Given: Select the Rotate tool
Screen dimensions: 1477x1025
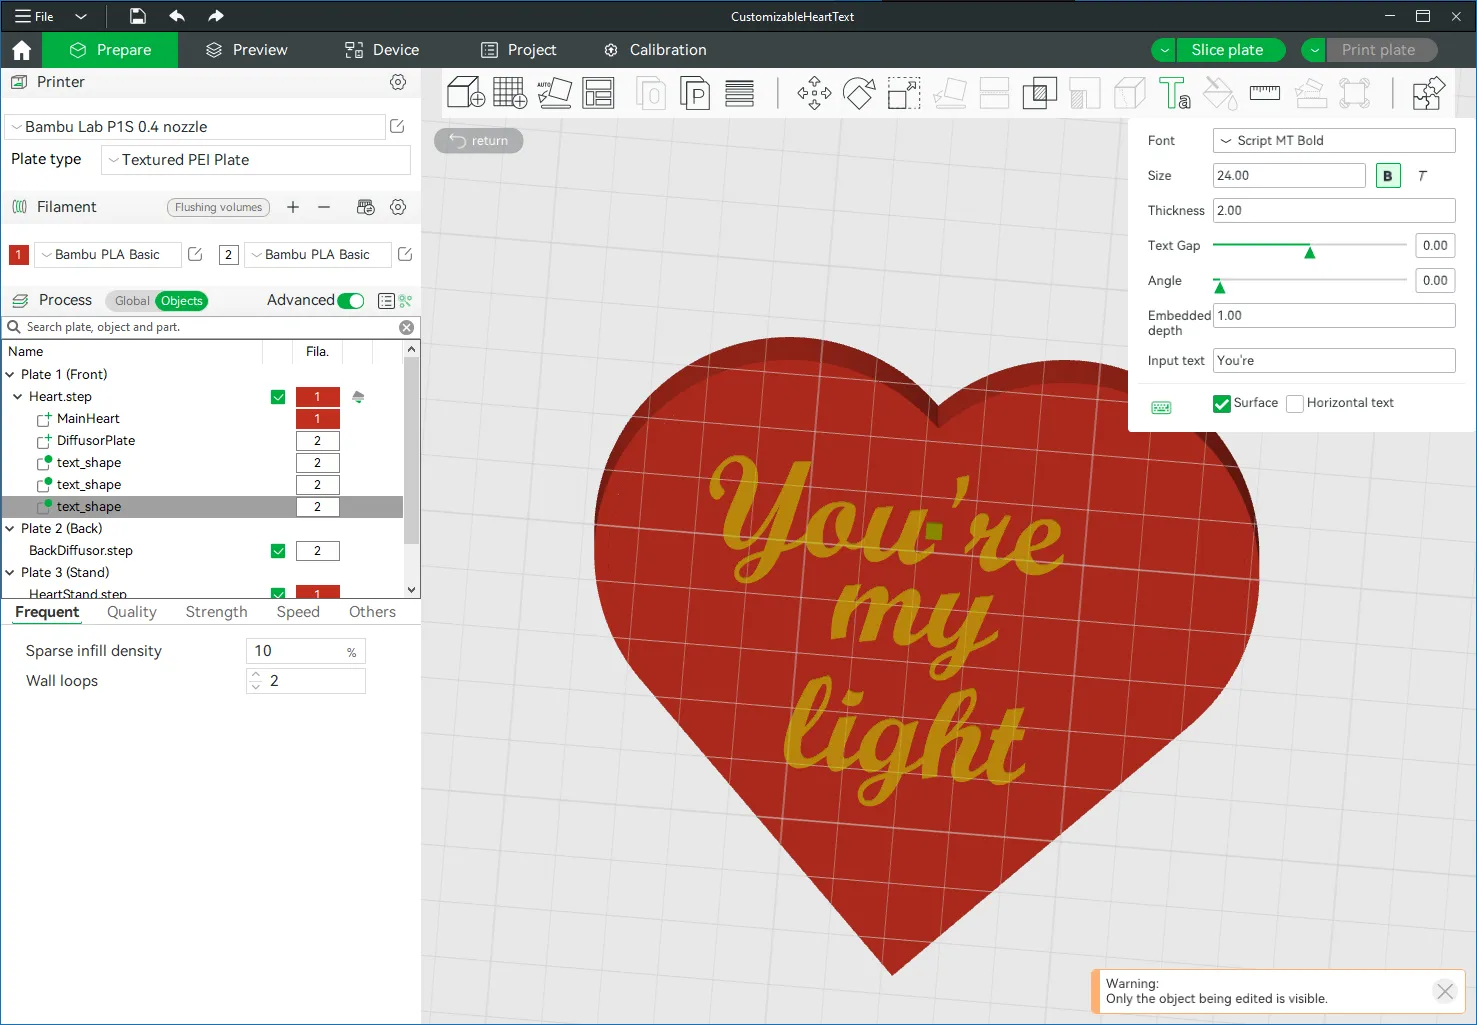Looking at the screenshot, I should click(x=859, y=93).
